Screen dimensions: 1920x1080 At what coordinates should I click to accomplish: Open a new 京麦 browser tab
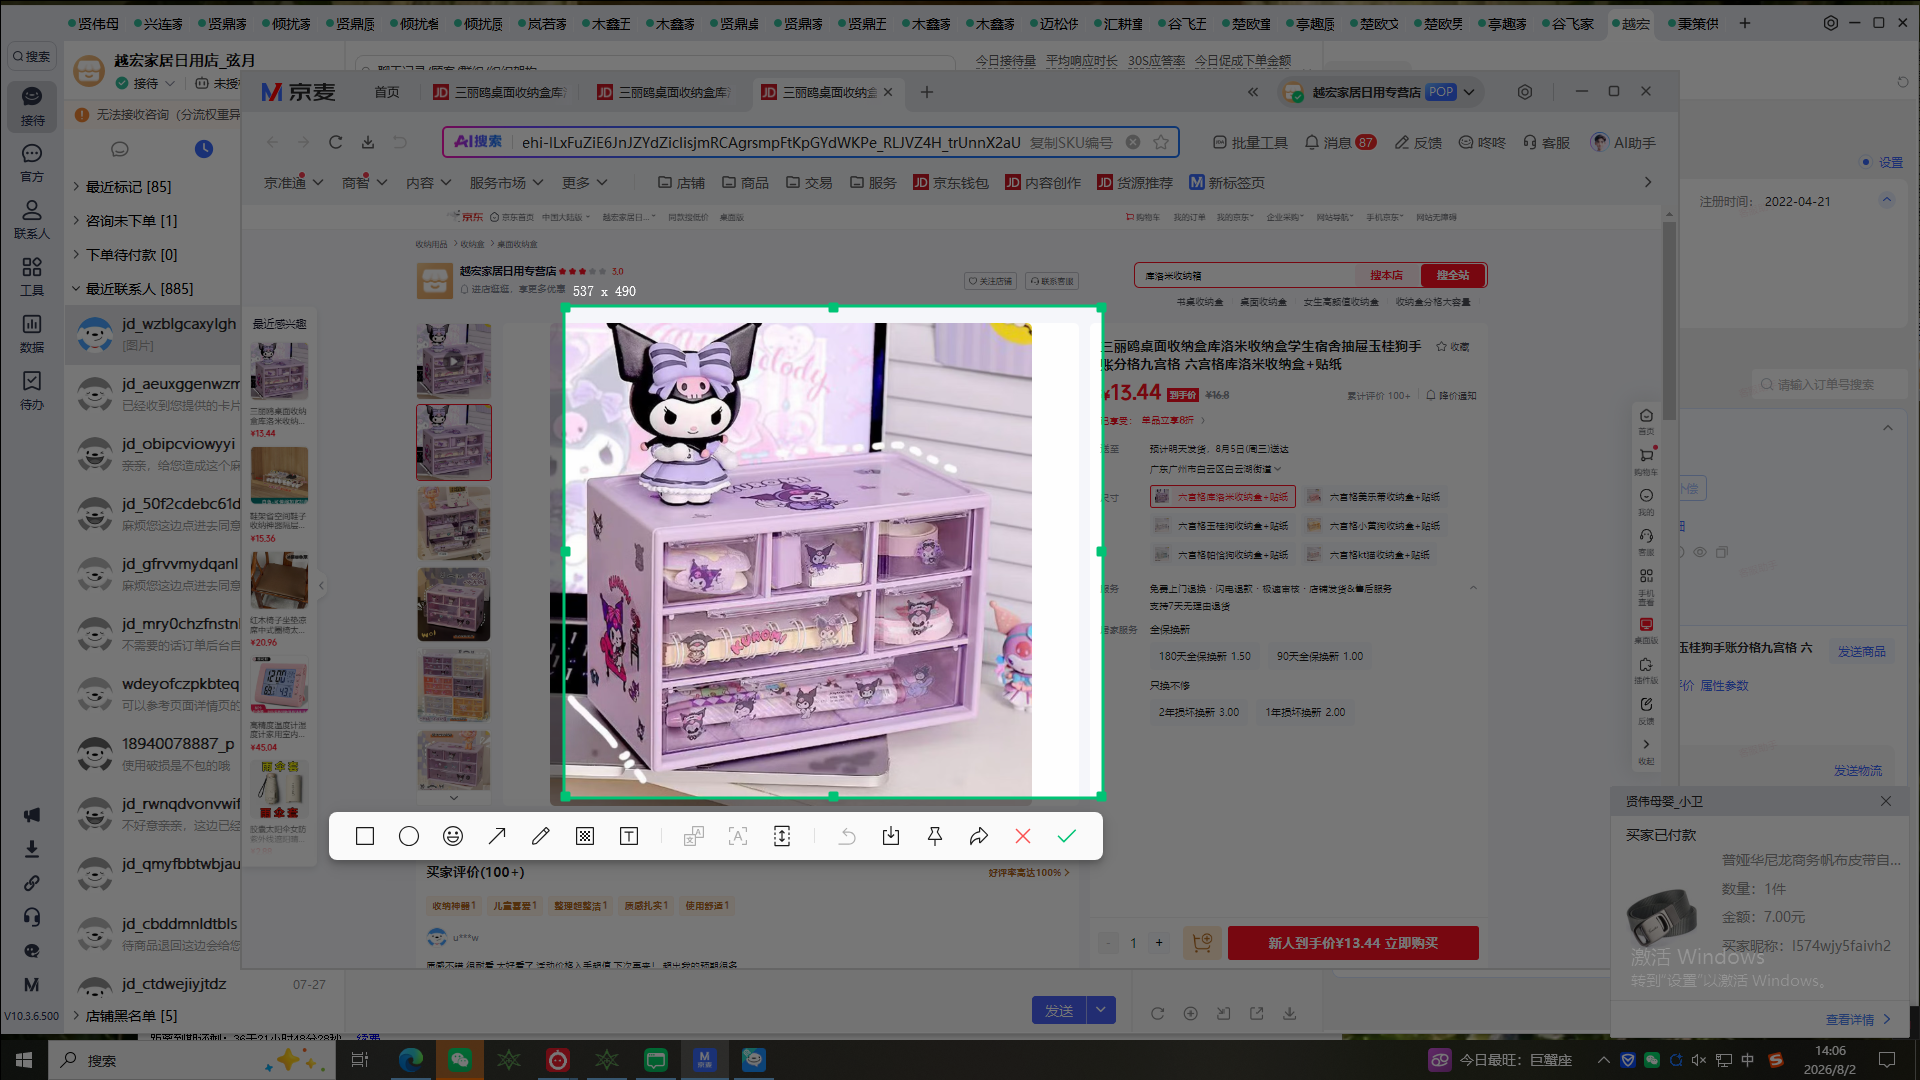click(927, 92)
